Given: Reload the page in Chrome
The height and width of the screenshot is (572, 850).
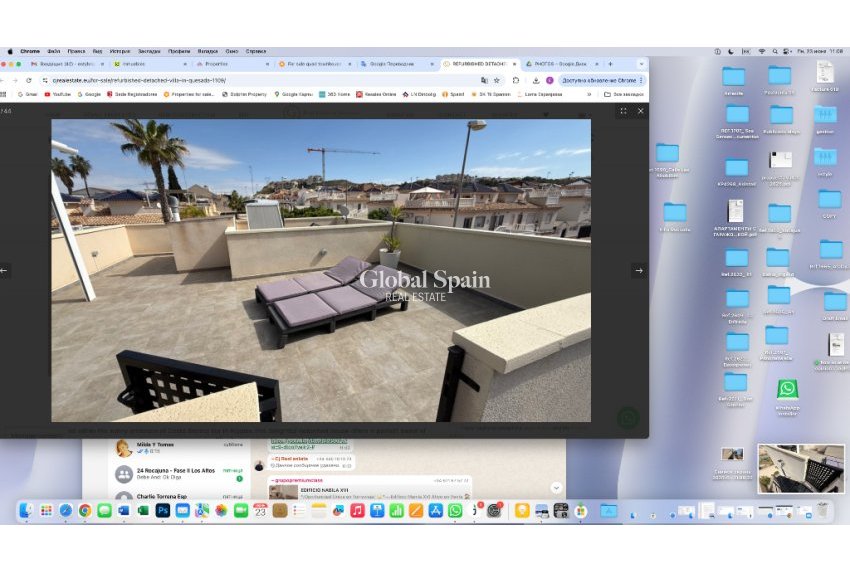Looking at the screenshot, I should click(29, 80).
